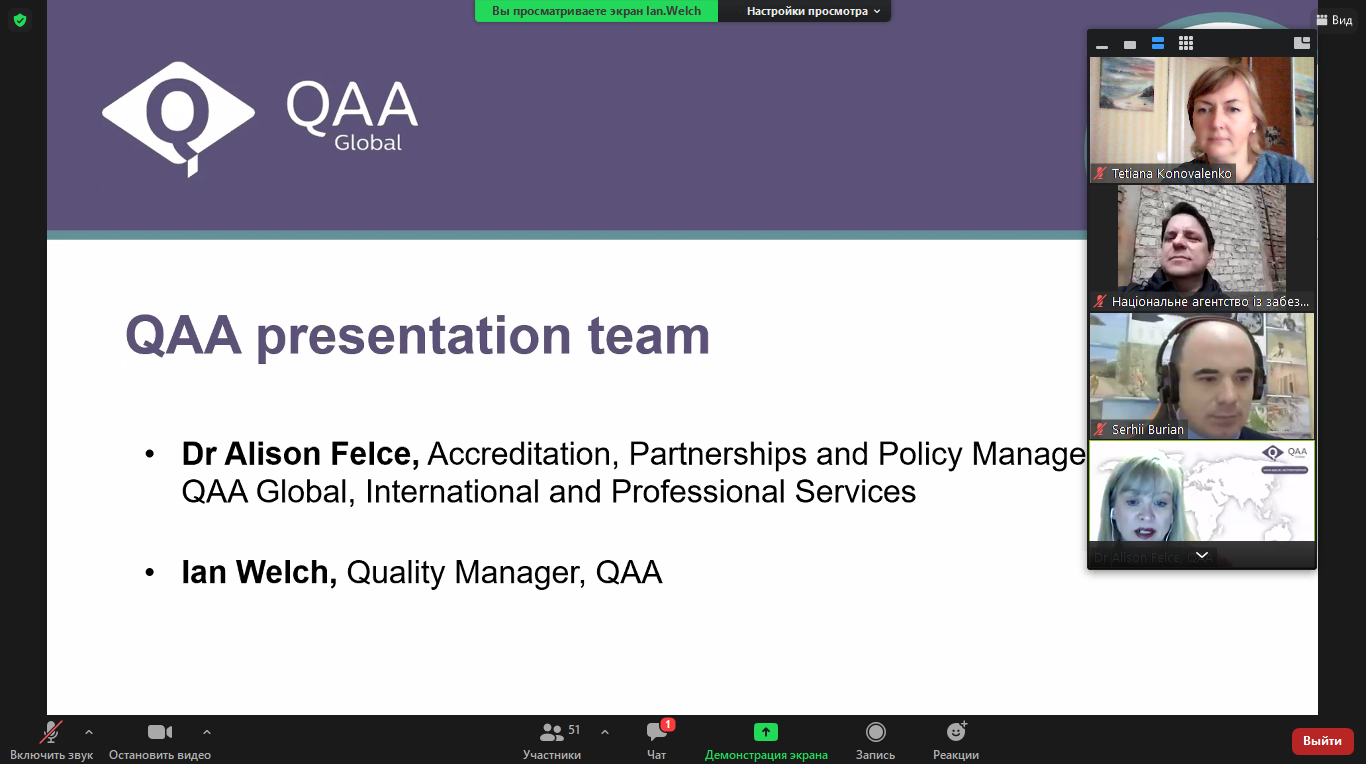The image size is (1366, 764).
Task: Switch thumbnail panel to grid gallery view
Action: pyautogui.click(x=1186, y=43)
